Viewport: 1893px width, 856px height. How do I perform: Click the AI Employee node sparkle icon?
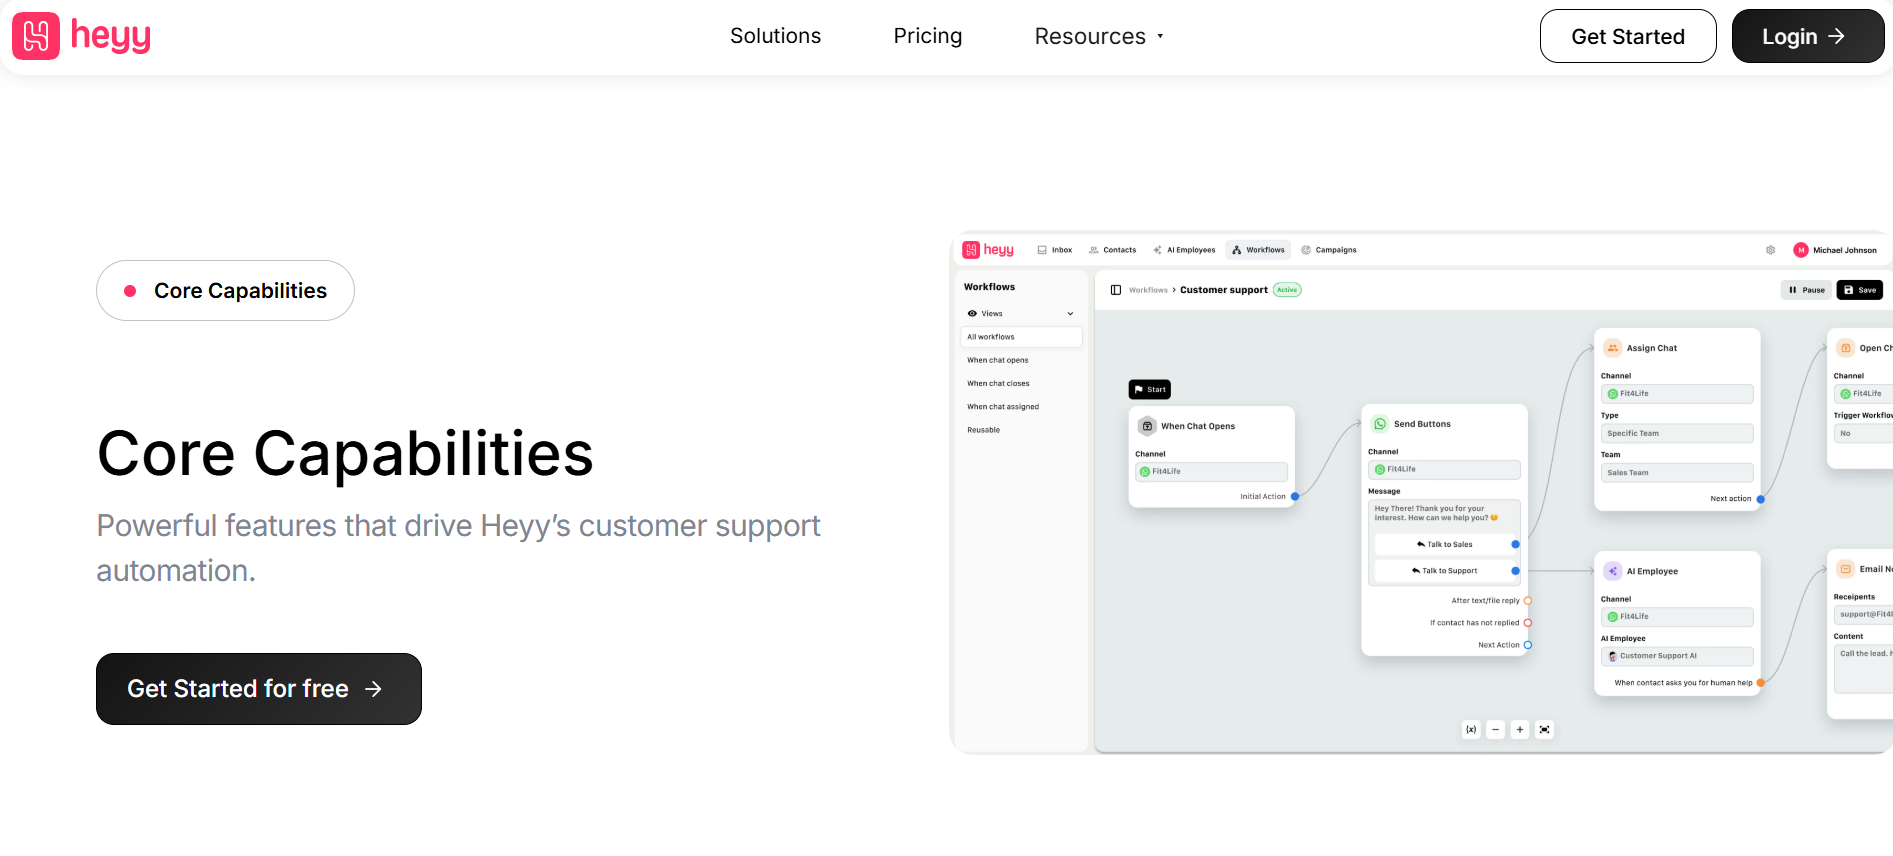click(x=1613, y=571)
